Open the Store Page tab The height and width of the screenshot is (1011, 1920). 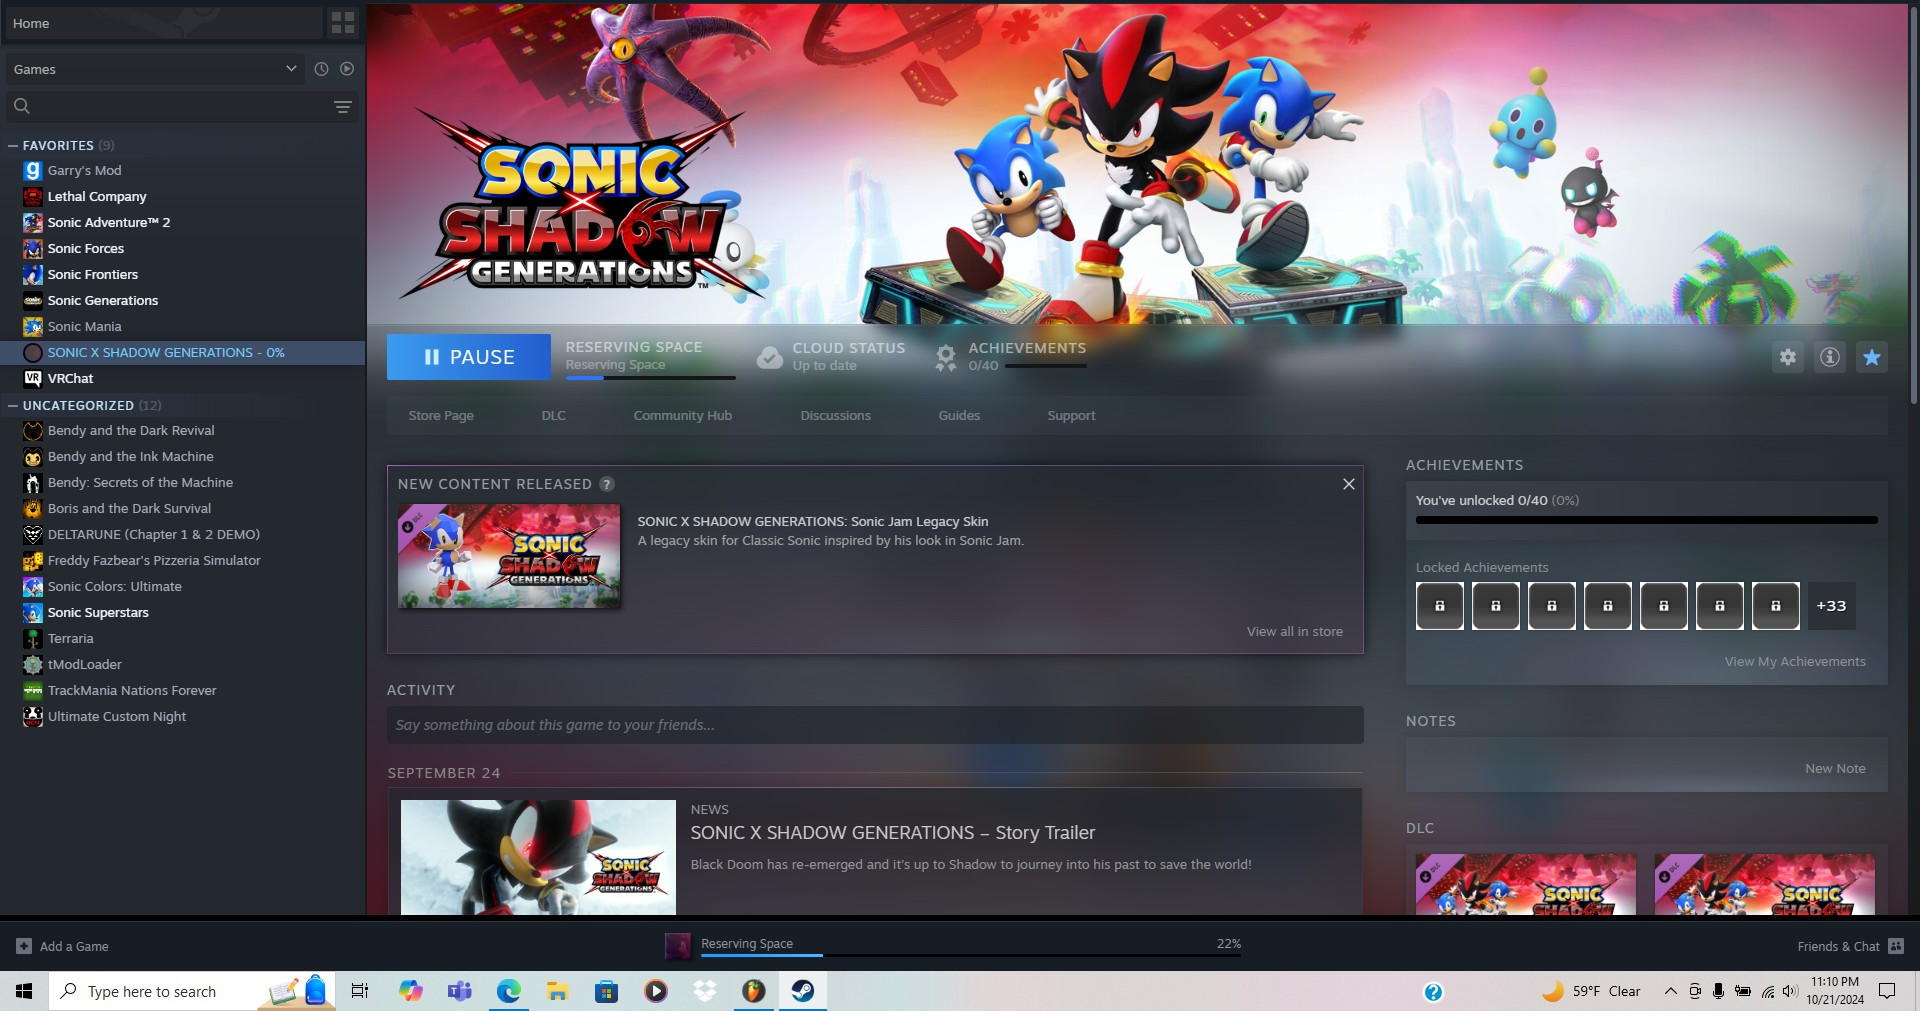pos(441,416)
